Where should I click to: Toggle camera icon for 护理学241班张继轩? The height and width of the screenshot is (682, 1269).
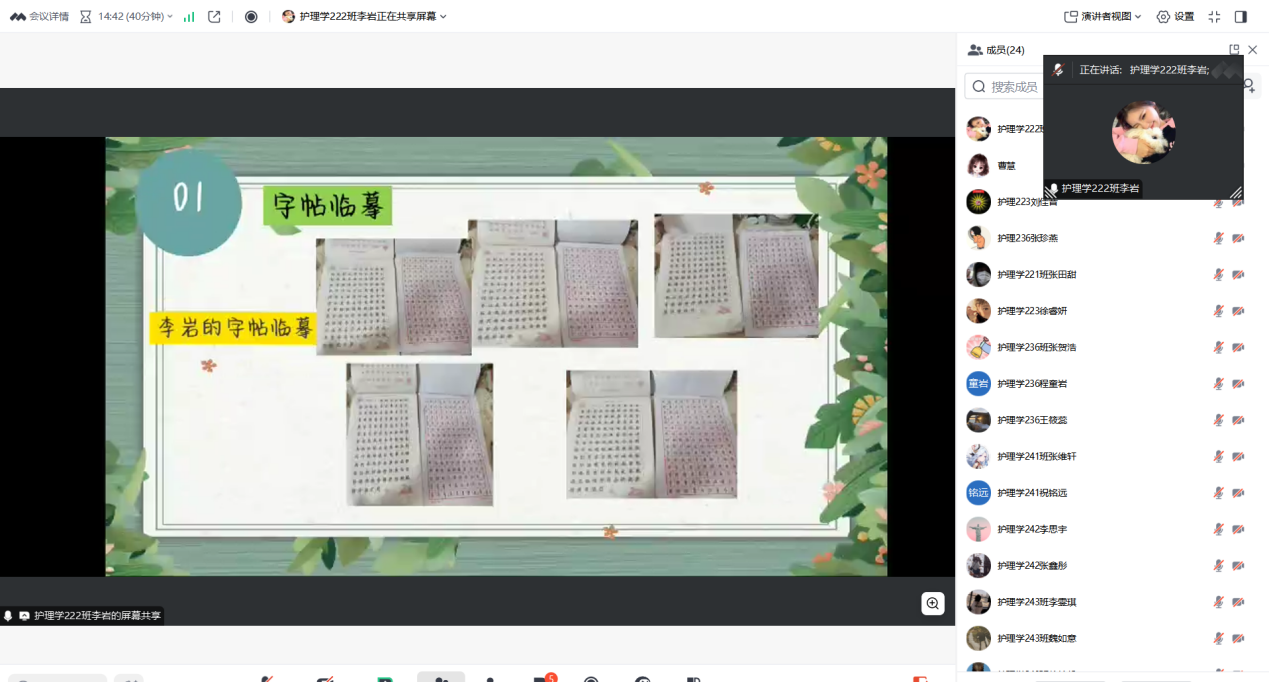[x=1238, y=456]
